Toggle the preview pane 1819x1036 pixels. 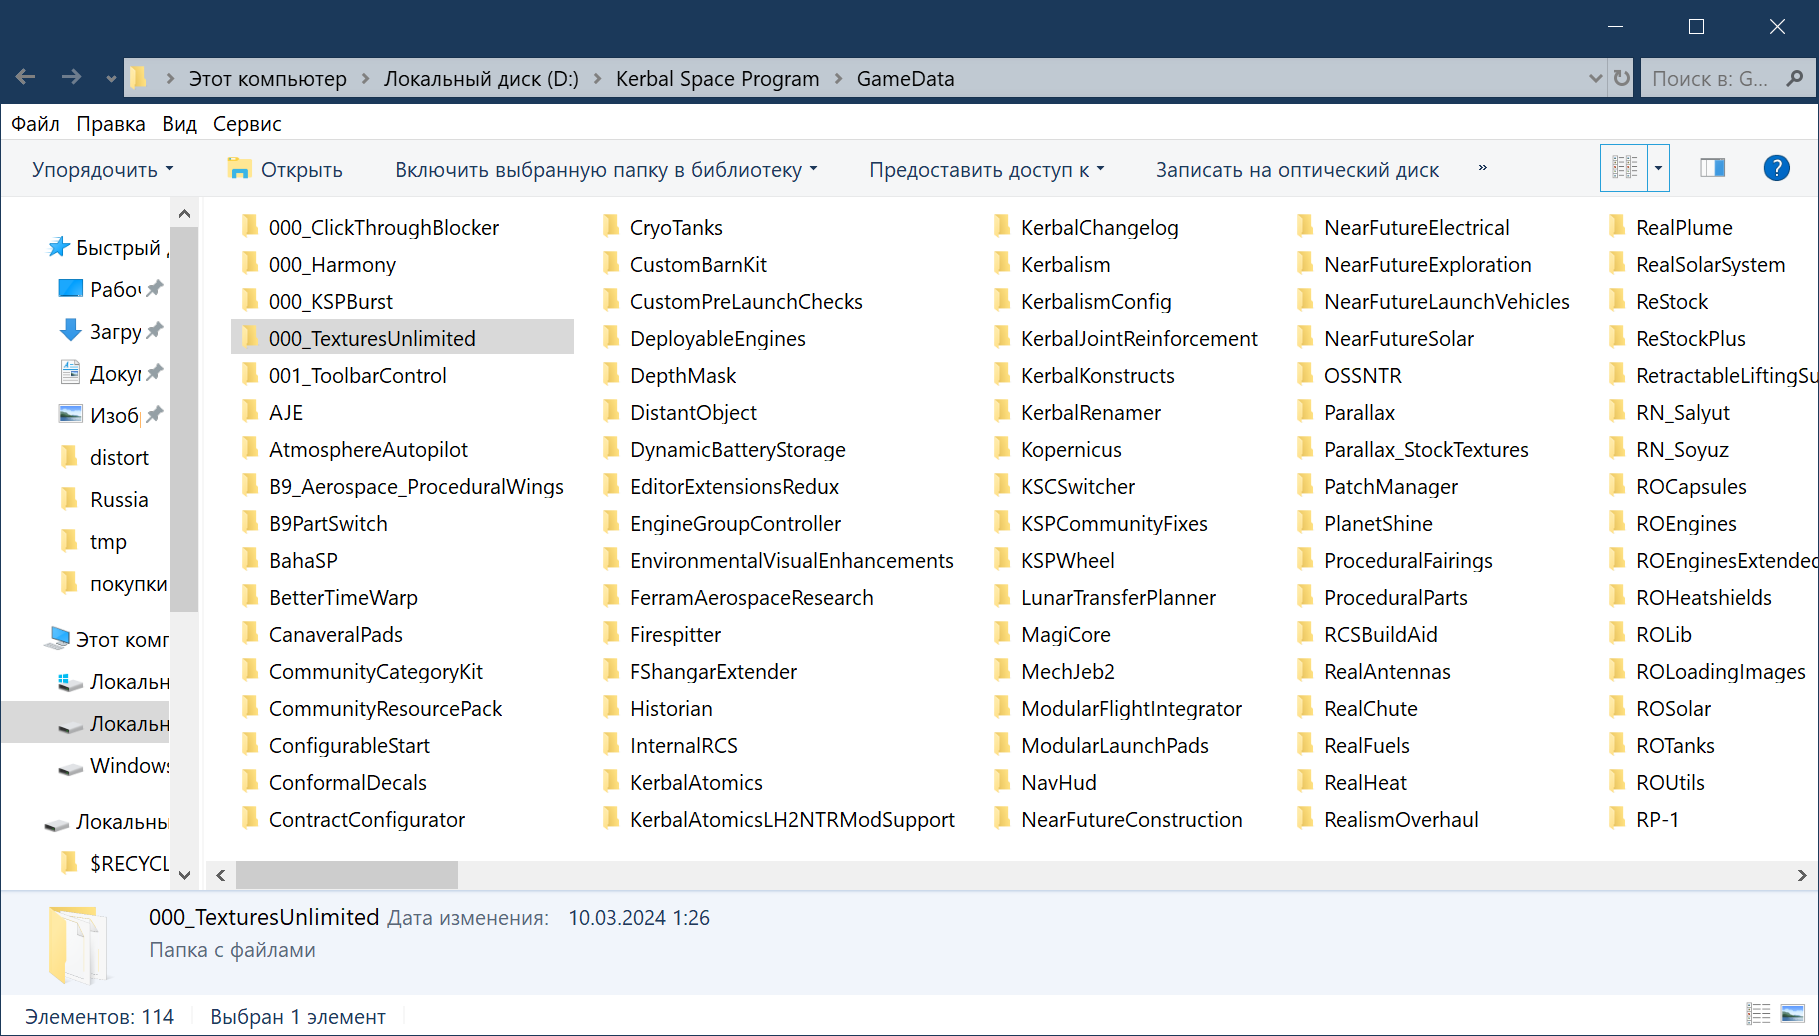1713,168
